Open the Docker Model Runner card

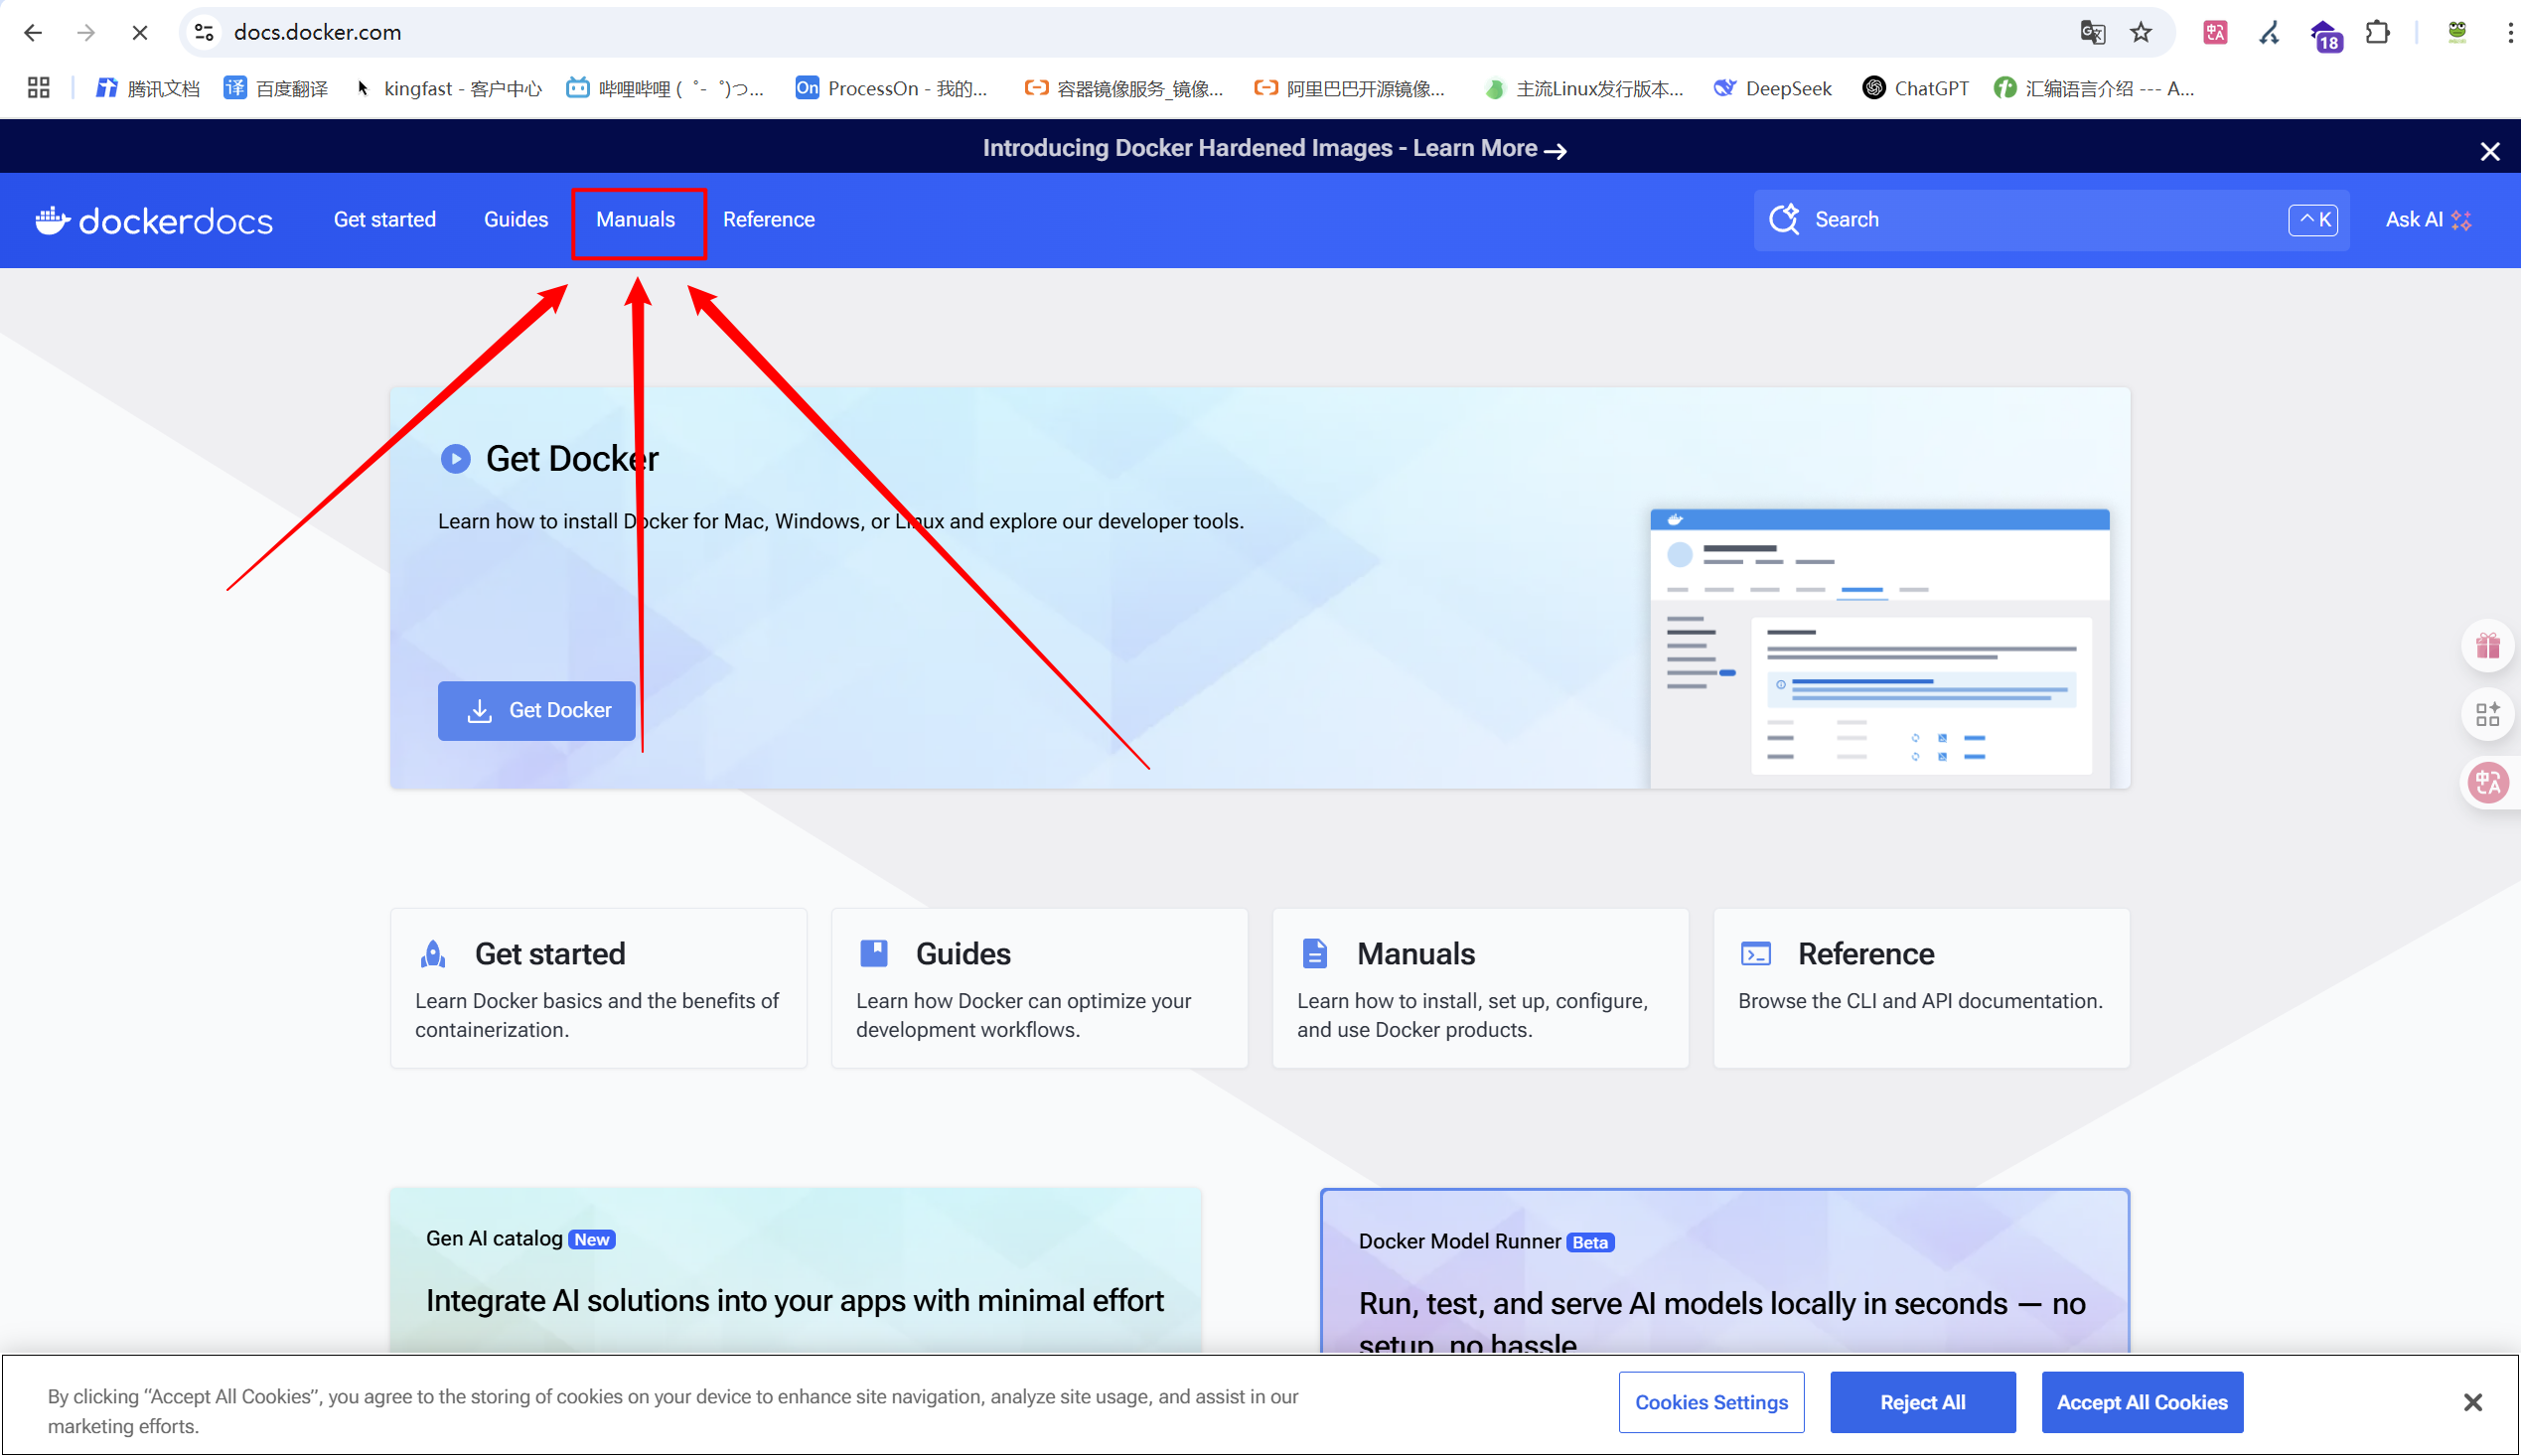[x=1725, y=1271]
